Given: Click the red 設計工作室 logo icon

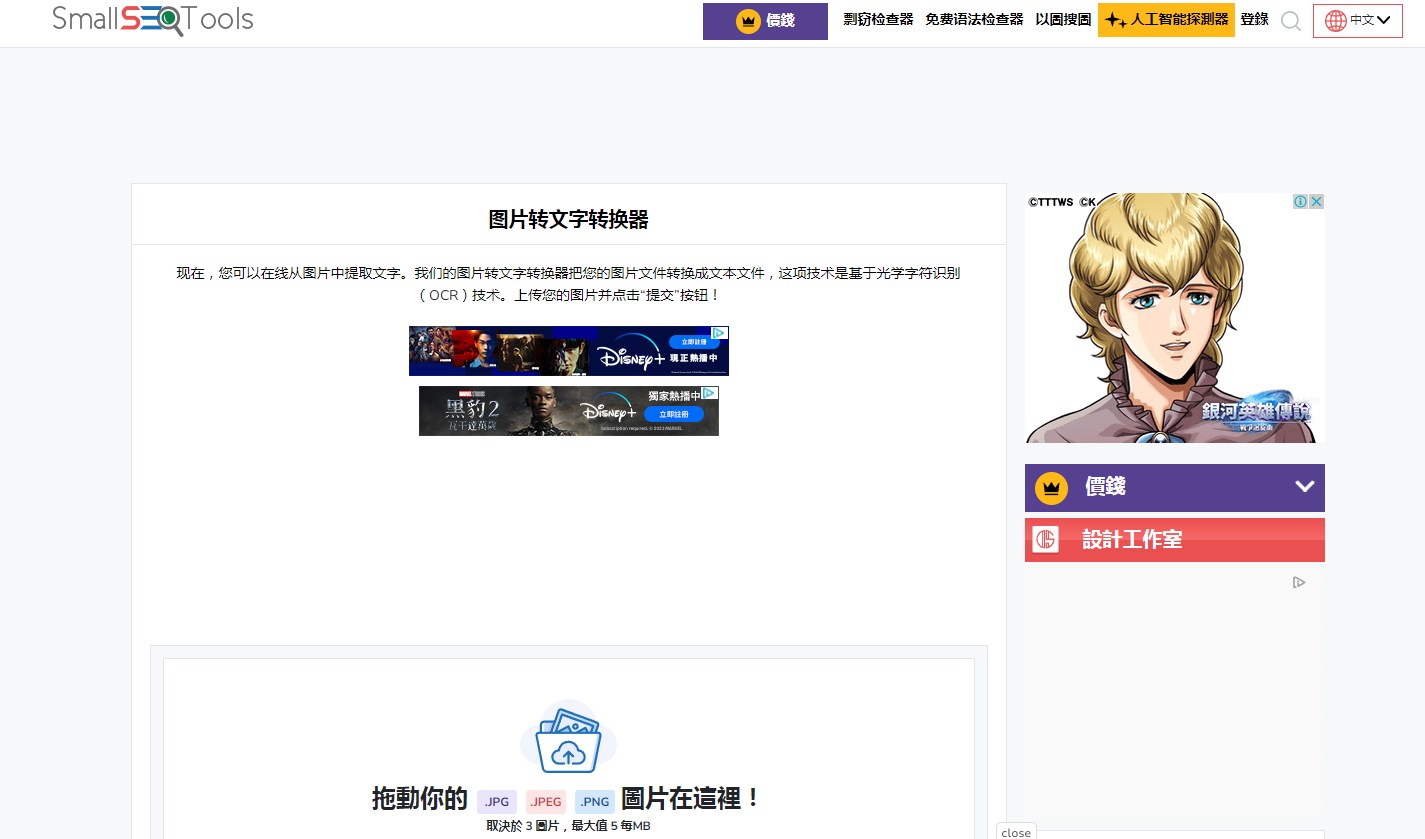Looking at the screenshot, I should pyautogui.click(x=1046, y=539).
